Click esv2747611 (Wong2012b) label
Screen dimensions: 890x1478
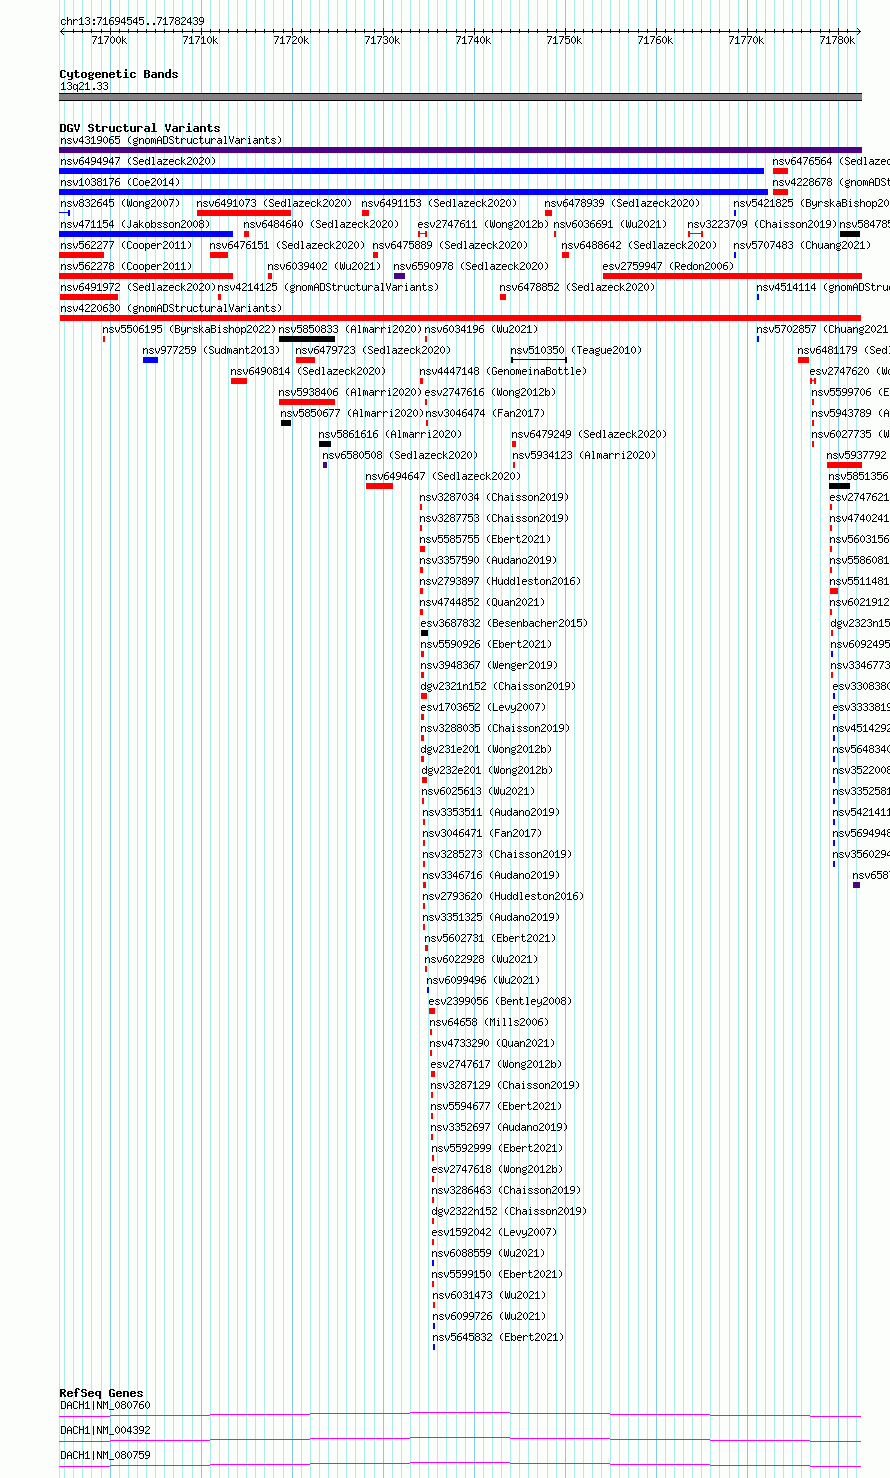coord(483,224)
